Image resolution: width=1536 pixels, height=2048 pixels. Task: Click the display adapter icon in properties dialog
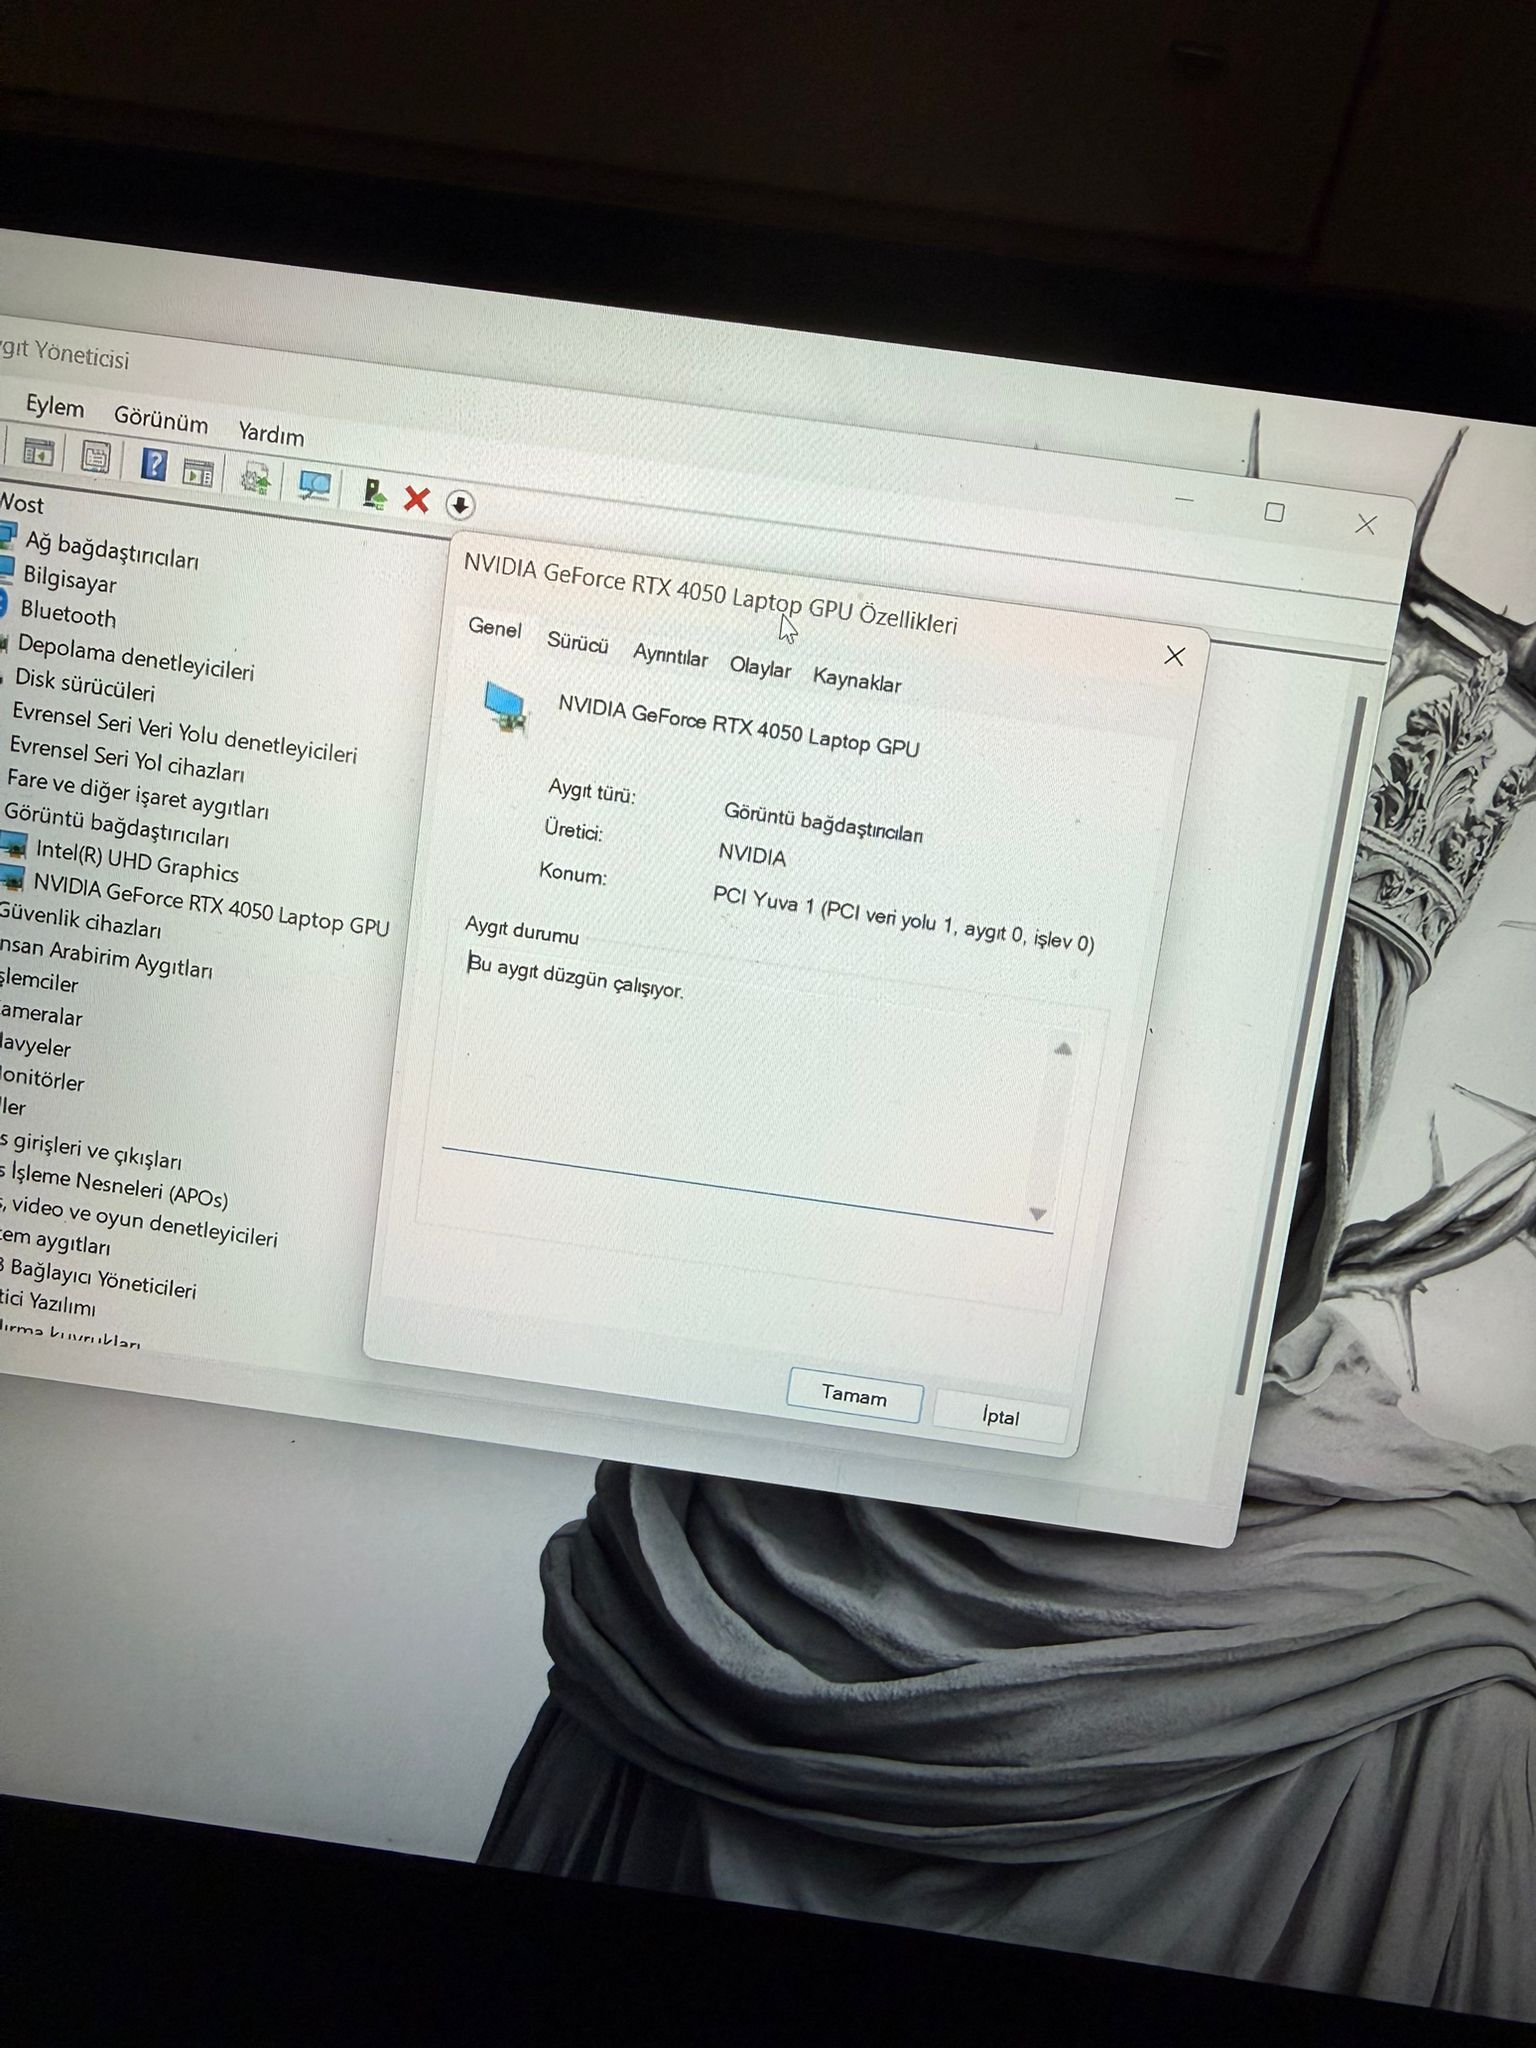[504, 707]
